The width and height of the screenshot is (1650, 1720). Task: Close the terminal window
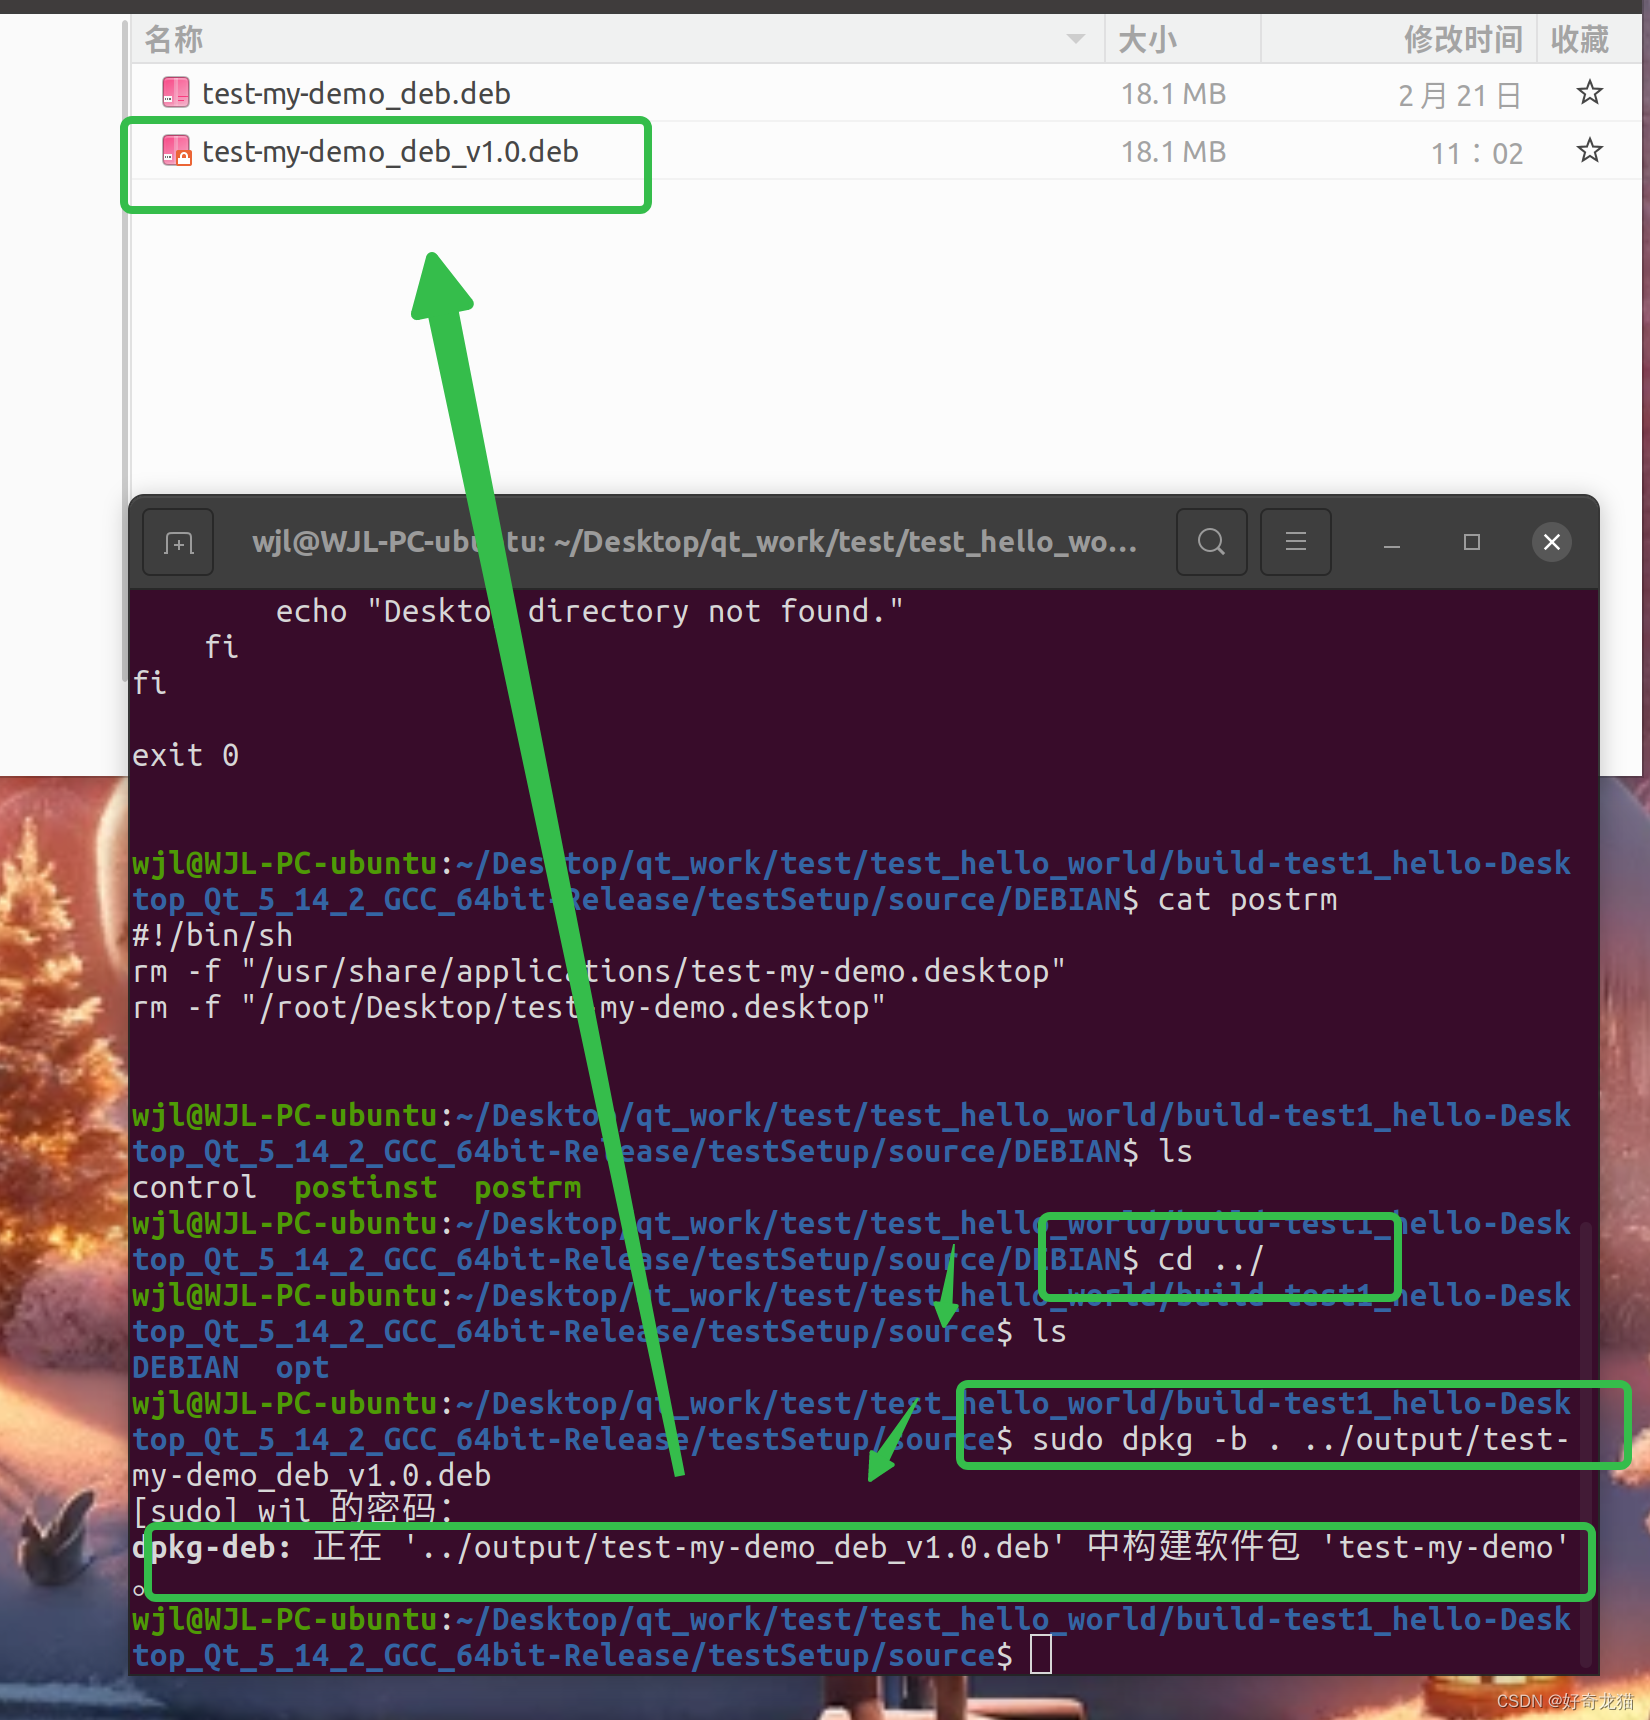pos(1551,542)
